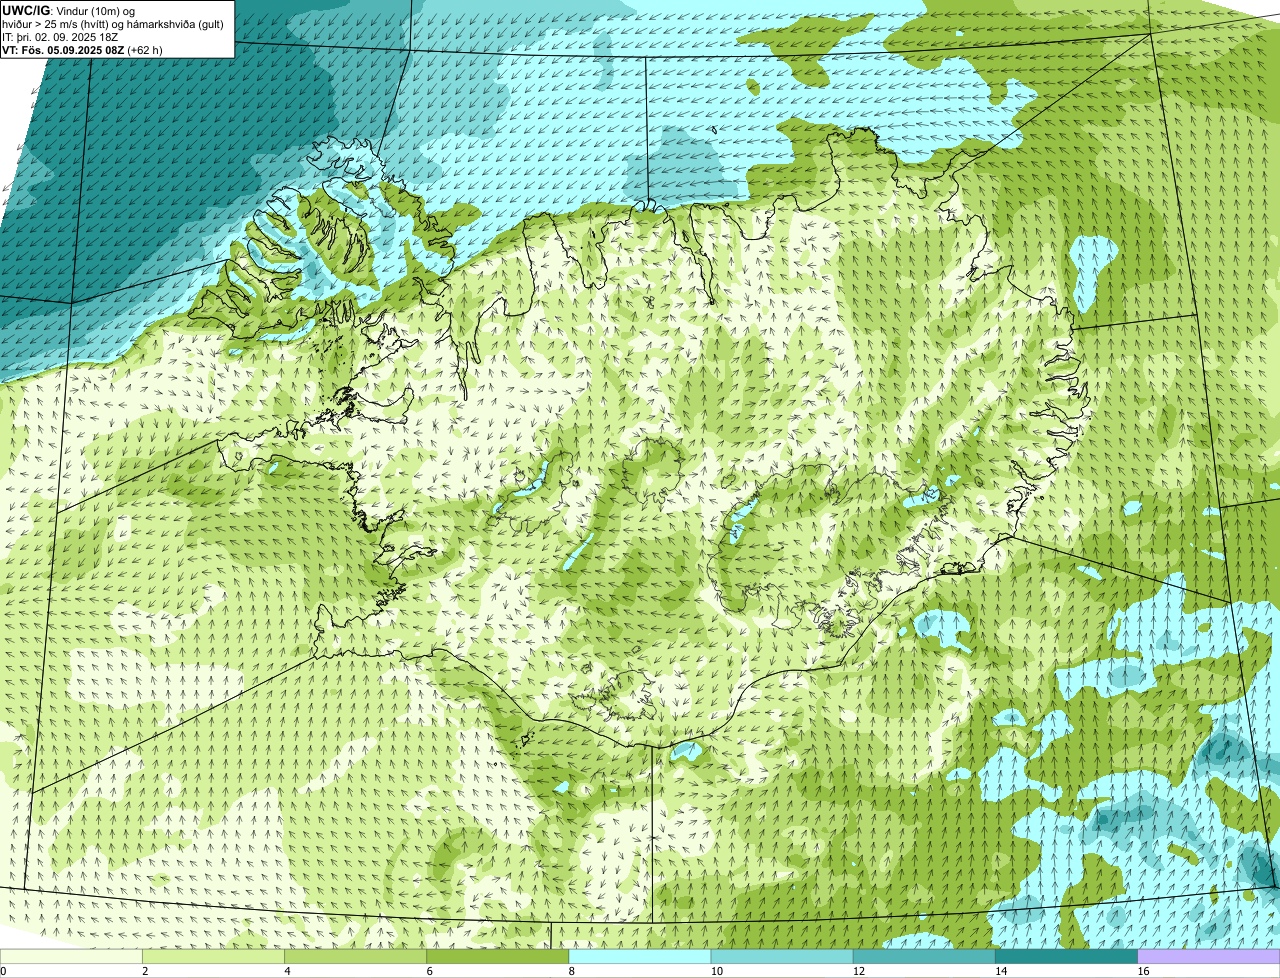Click the legend scale label '8'

tap(572, 971)
